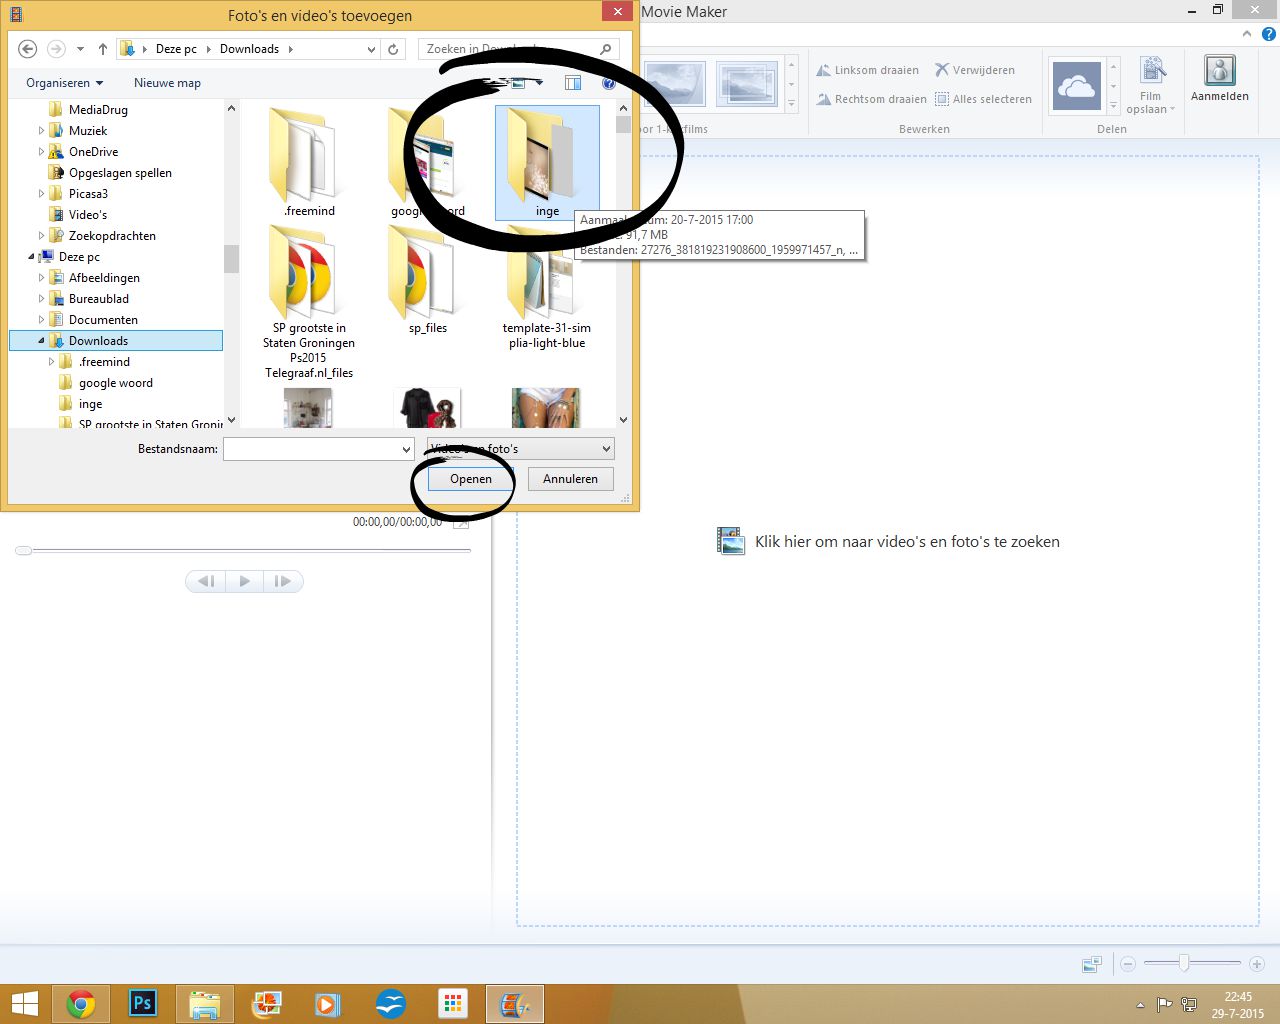Click the media player taskbar icon

pyautogui.click(x=329, y=1004)
